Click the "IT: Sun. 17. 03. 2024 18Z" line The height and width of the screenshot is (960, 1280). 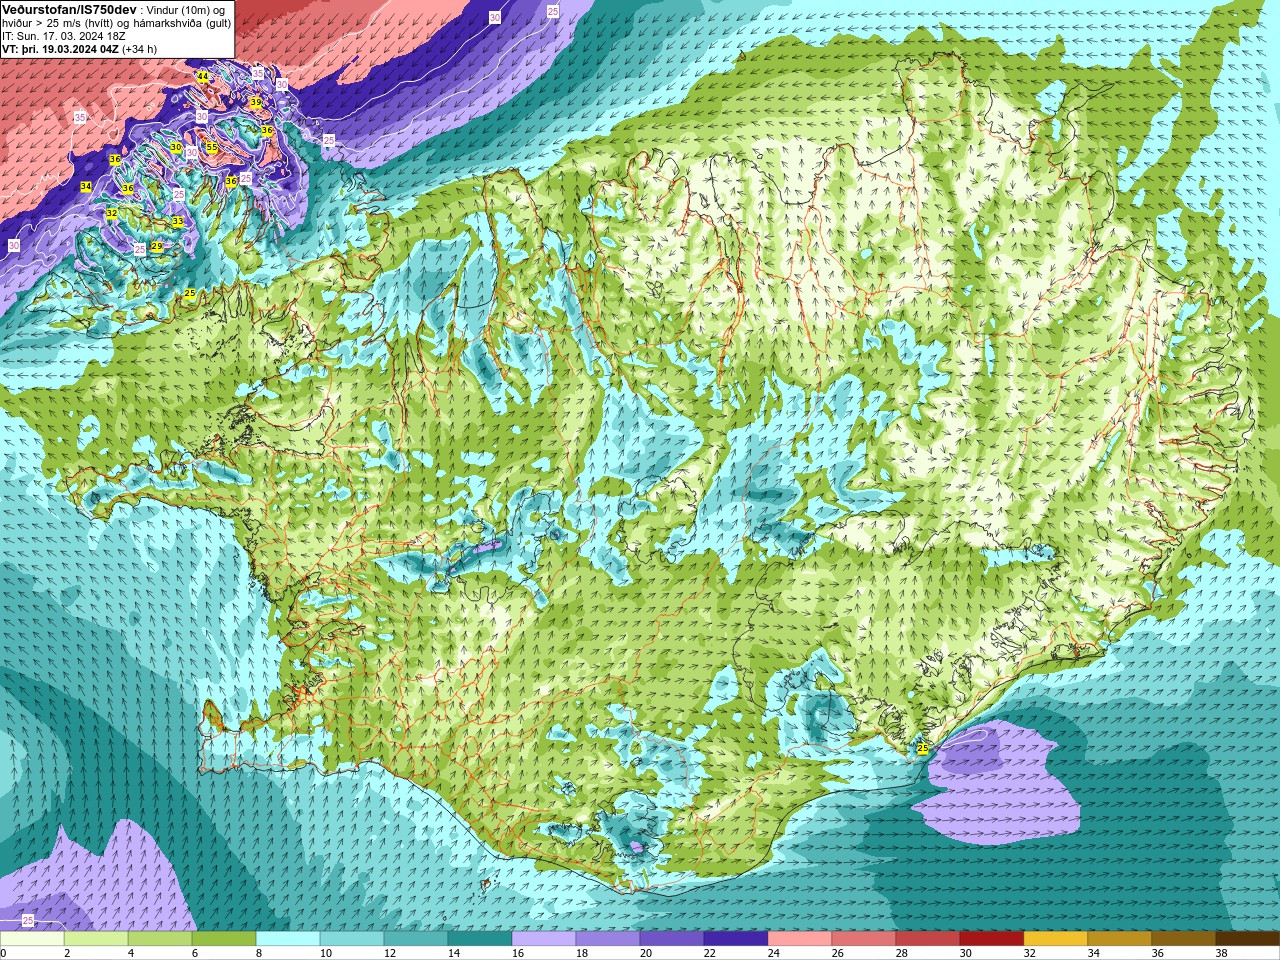[x=63, y=36]
